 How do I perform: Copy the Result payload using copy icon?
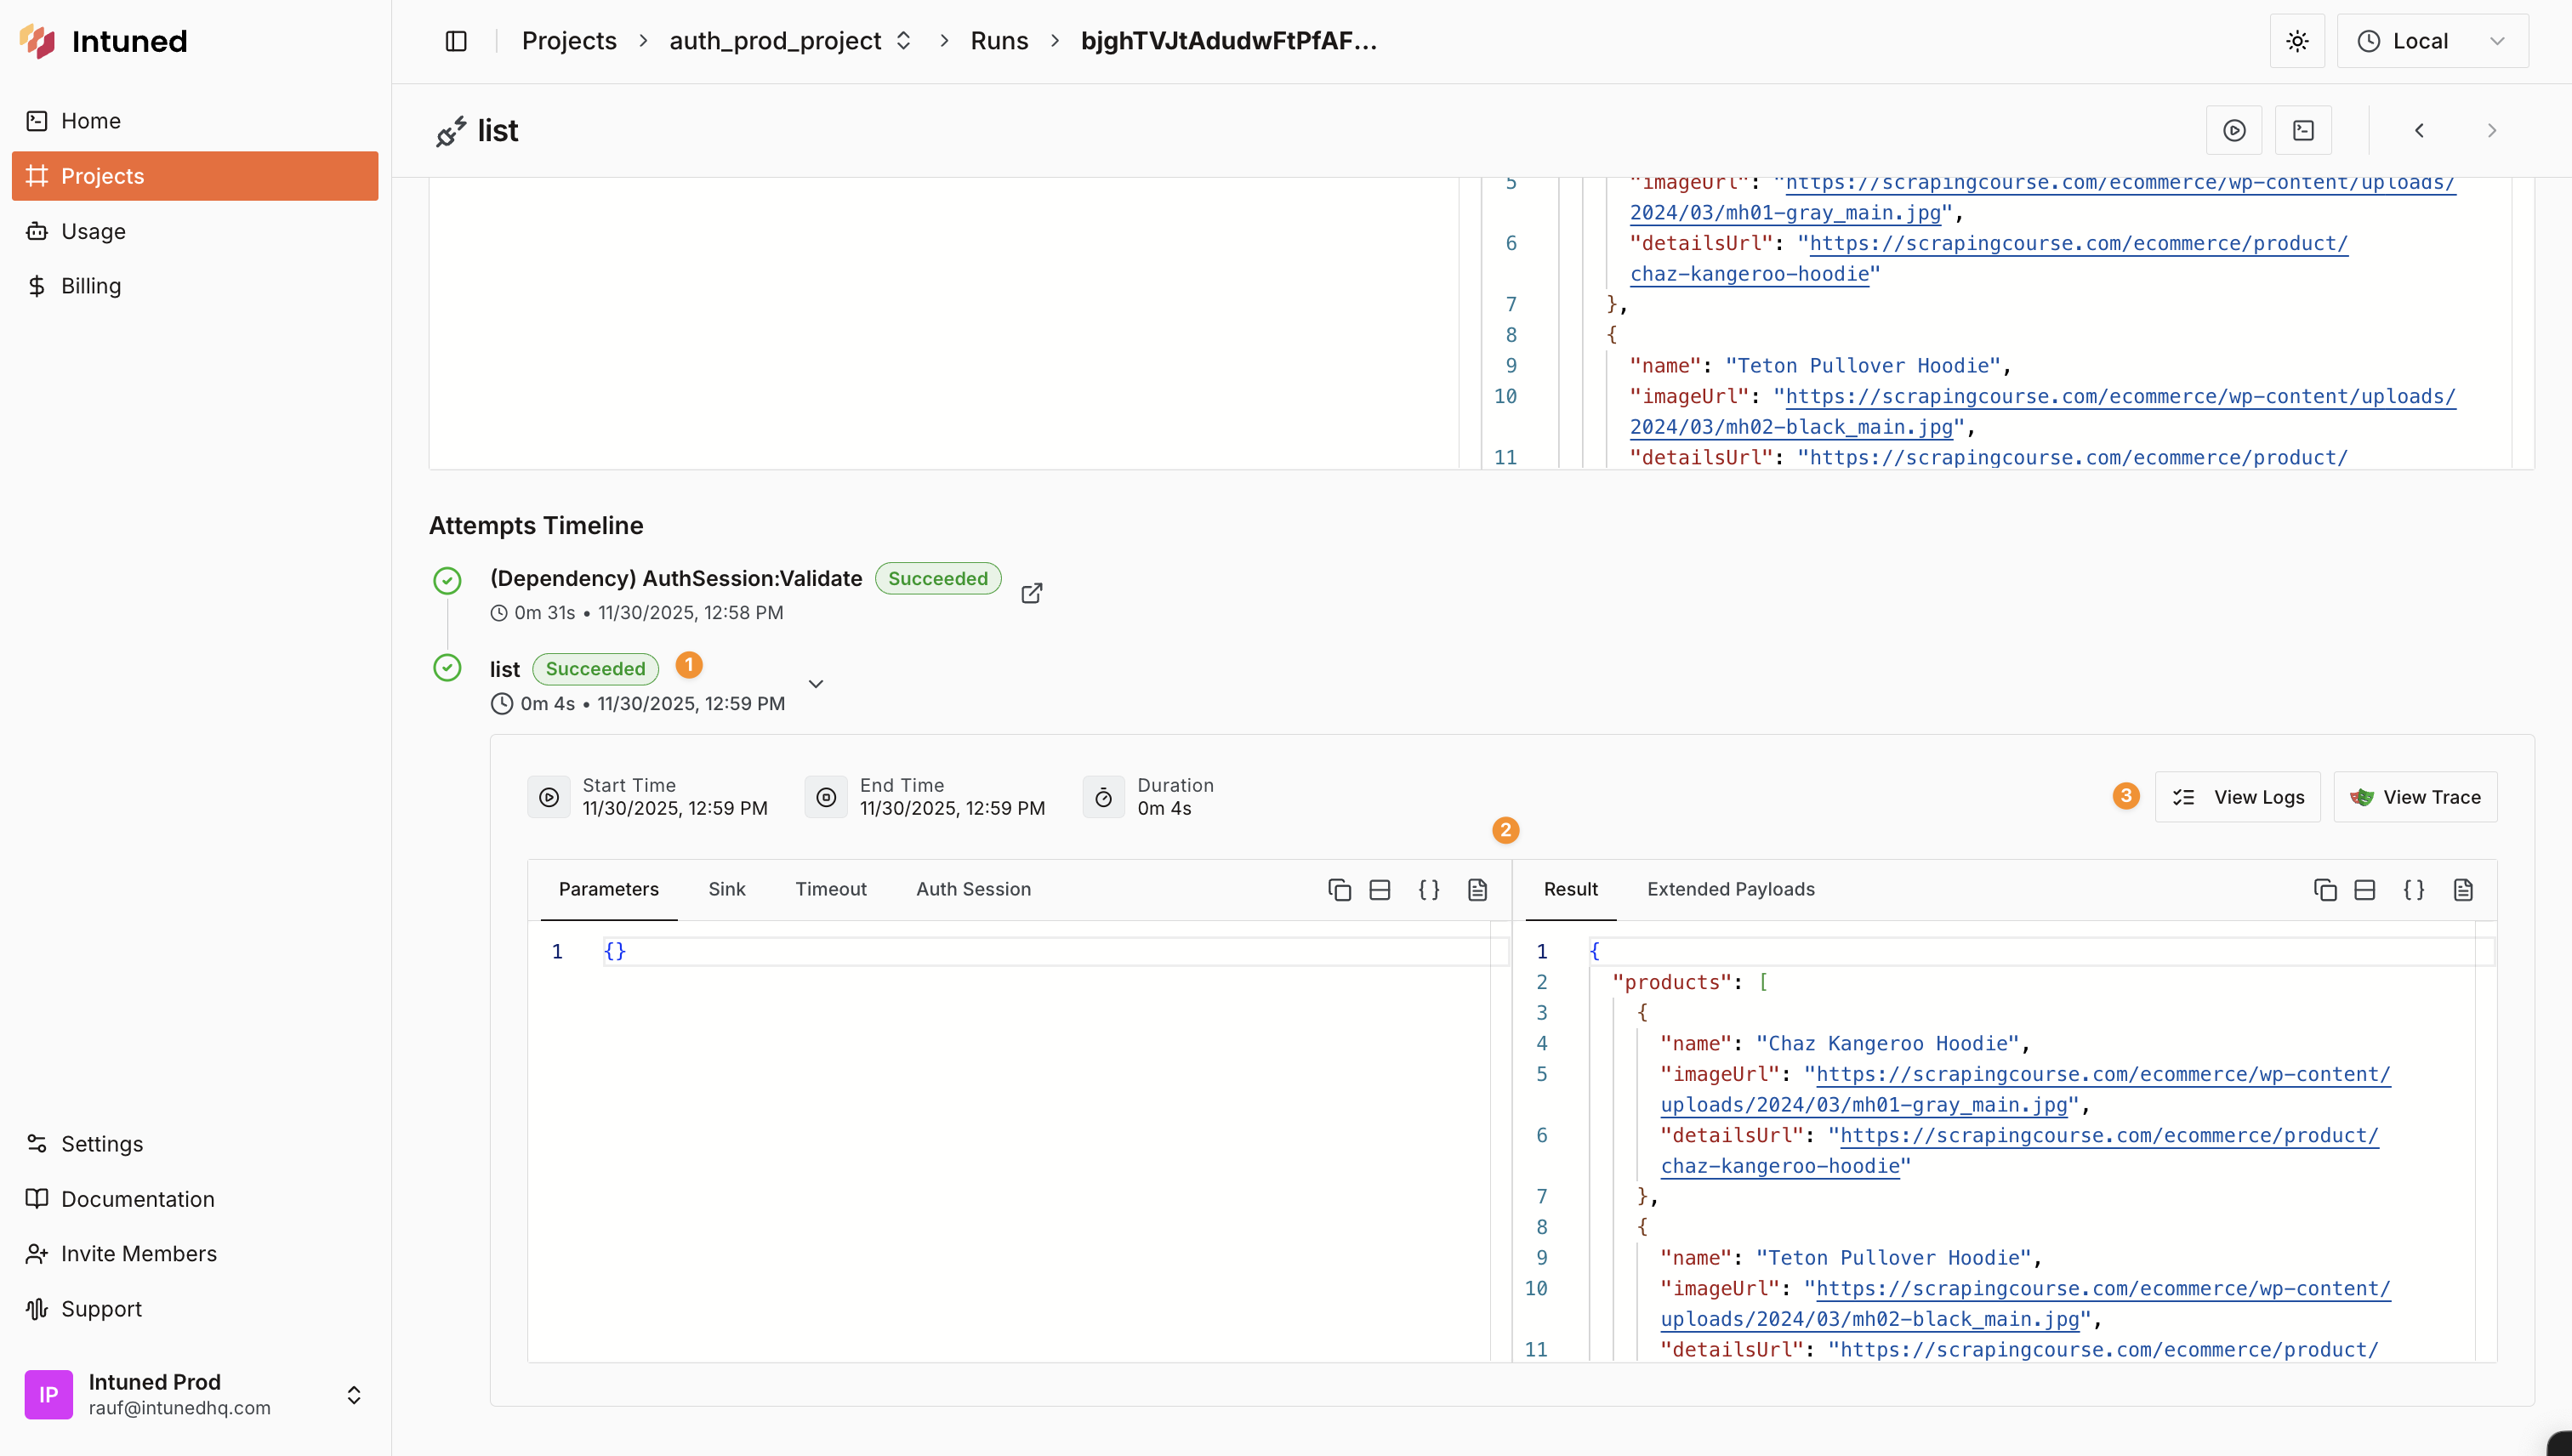2324,890
